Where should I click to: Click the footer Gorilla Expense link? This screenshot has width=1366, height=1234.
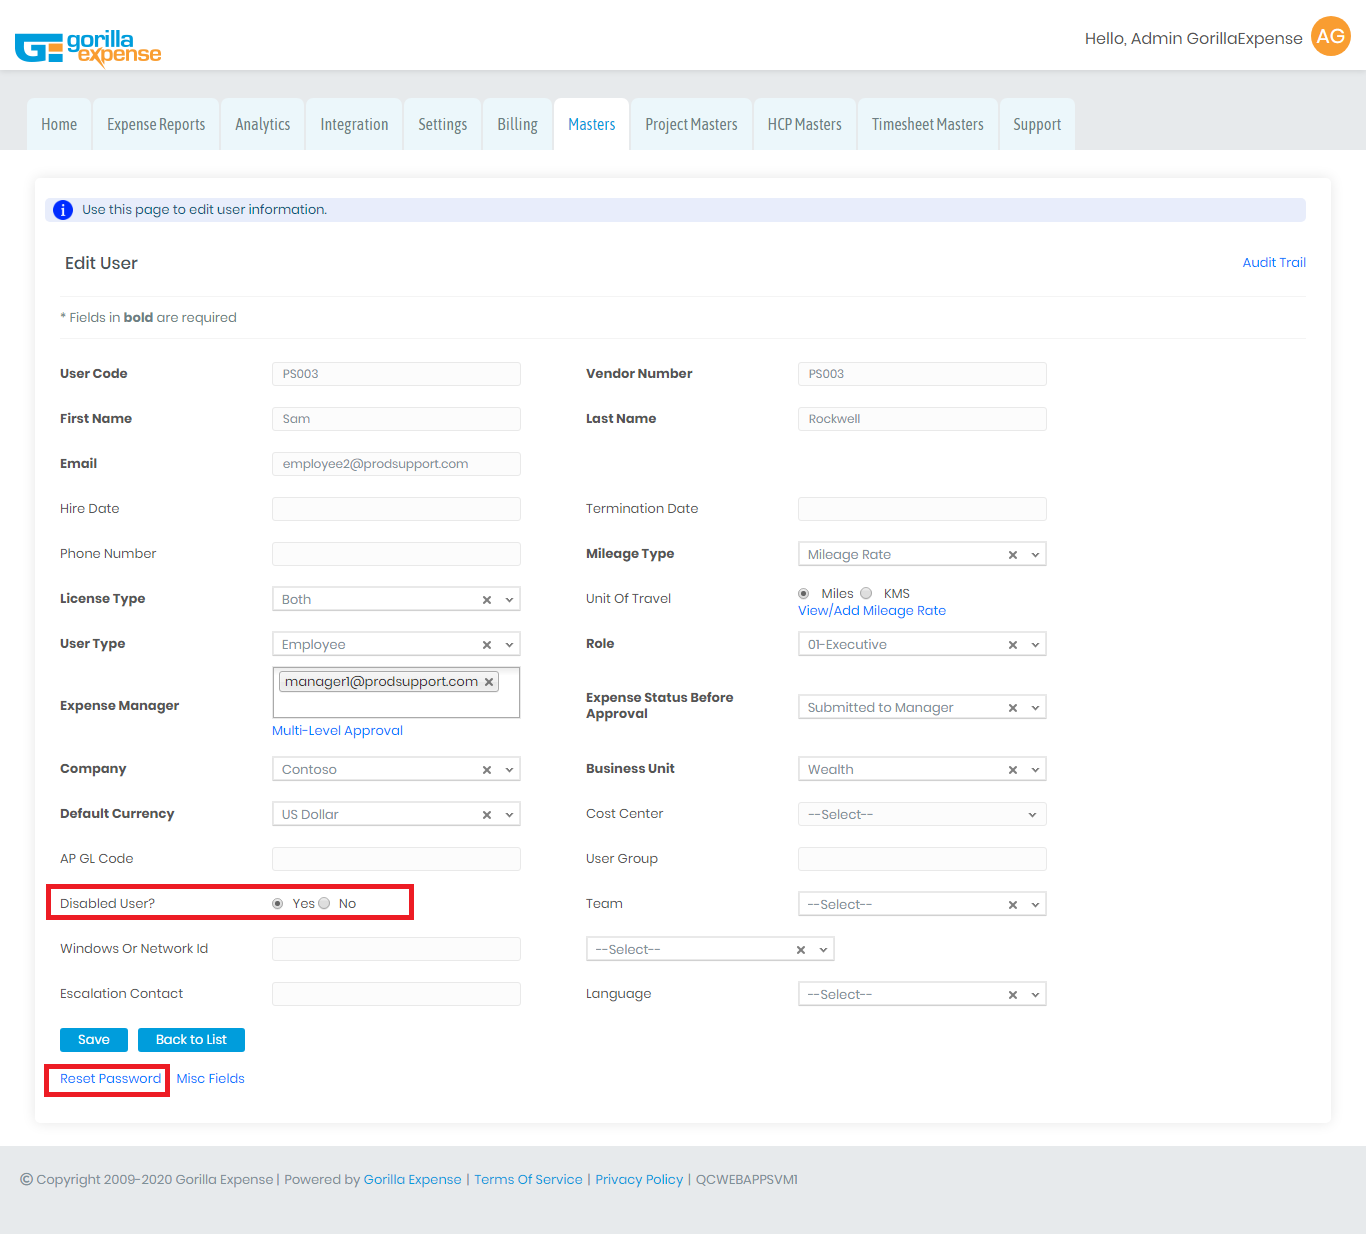tap(412, 1180)
